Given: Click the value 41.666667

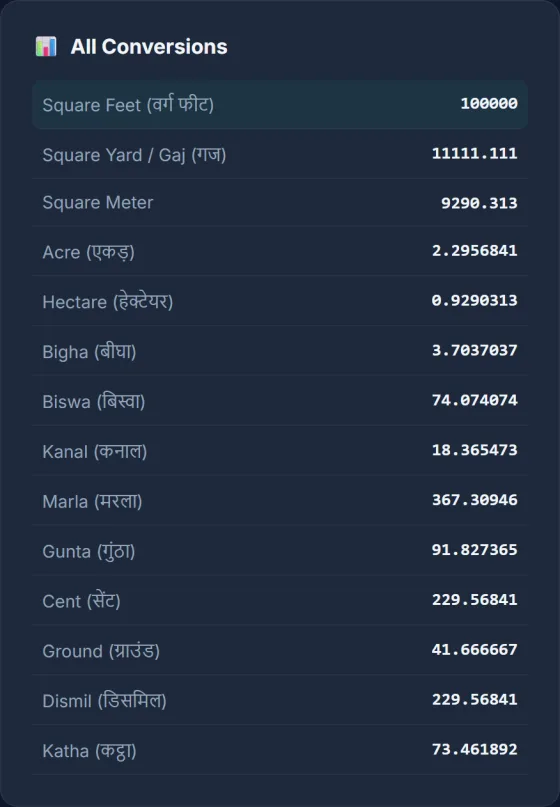Looking at the screenshot, I should [475, 650].
